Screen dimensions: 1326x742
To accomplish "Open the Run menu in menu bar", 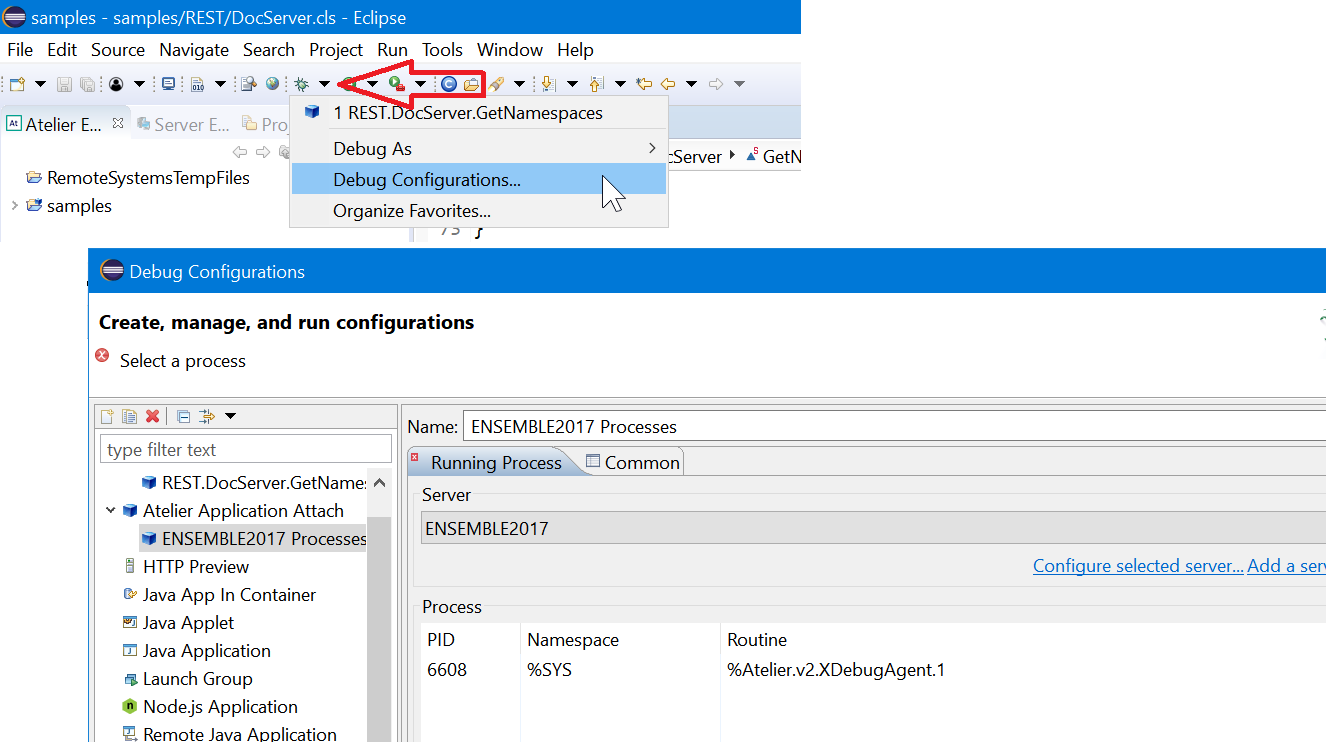I will coord(392,50).
